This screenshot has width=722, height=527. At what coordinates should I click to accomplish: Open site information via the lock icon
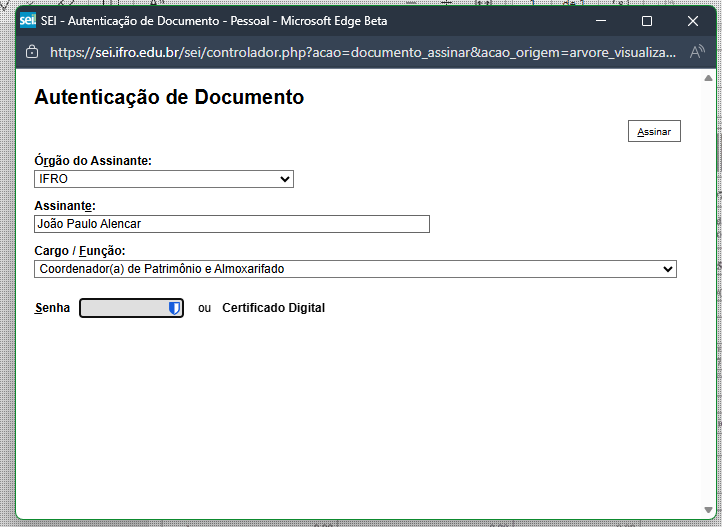coord(31,51)
